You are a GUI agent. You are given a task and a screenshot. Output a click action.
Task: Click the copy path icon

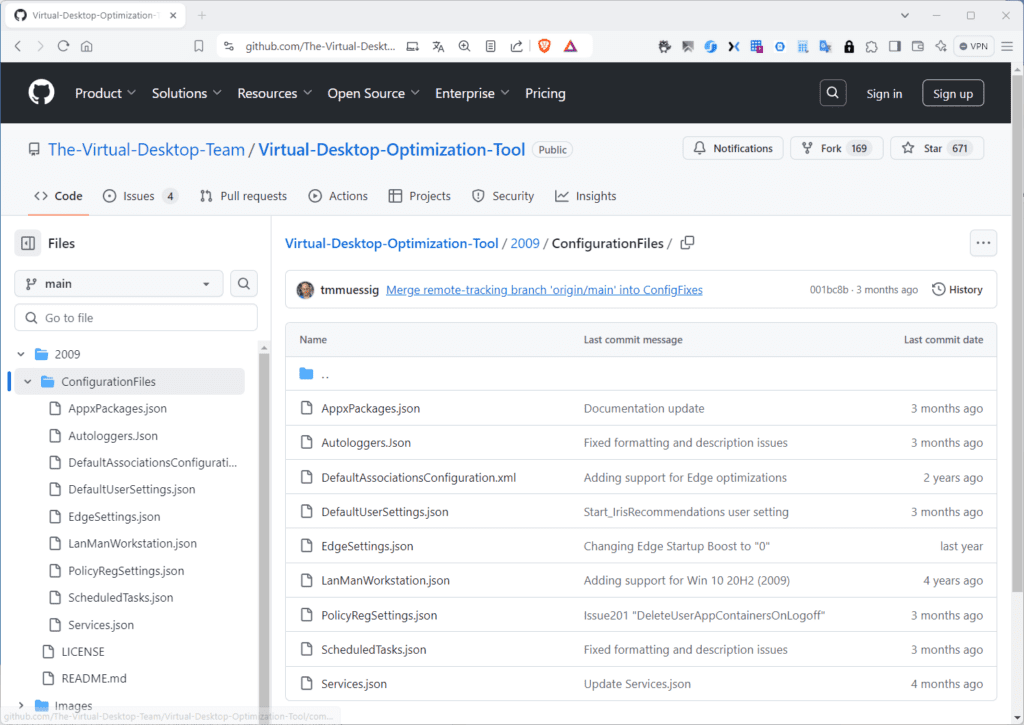click(687, 243)
